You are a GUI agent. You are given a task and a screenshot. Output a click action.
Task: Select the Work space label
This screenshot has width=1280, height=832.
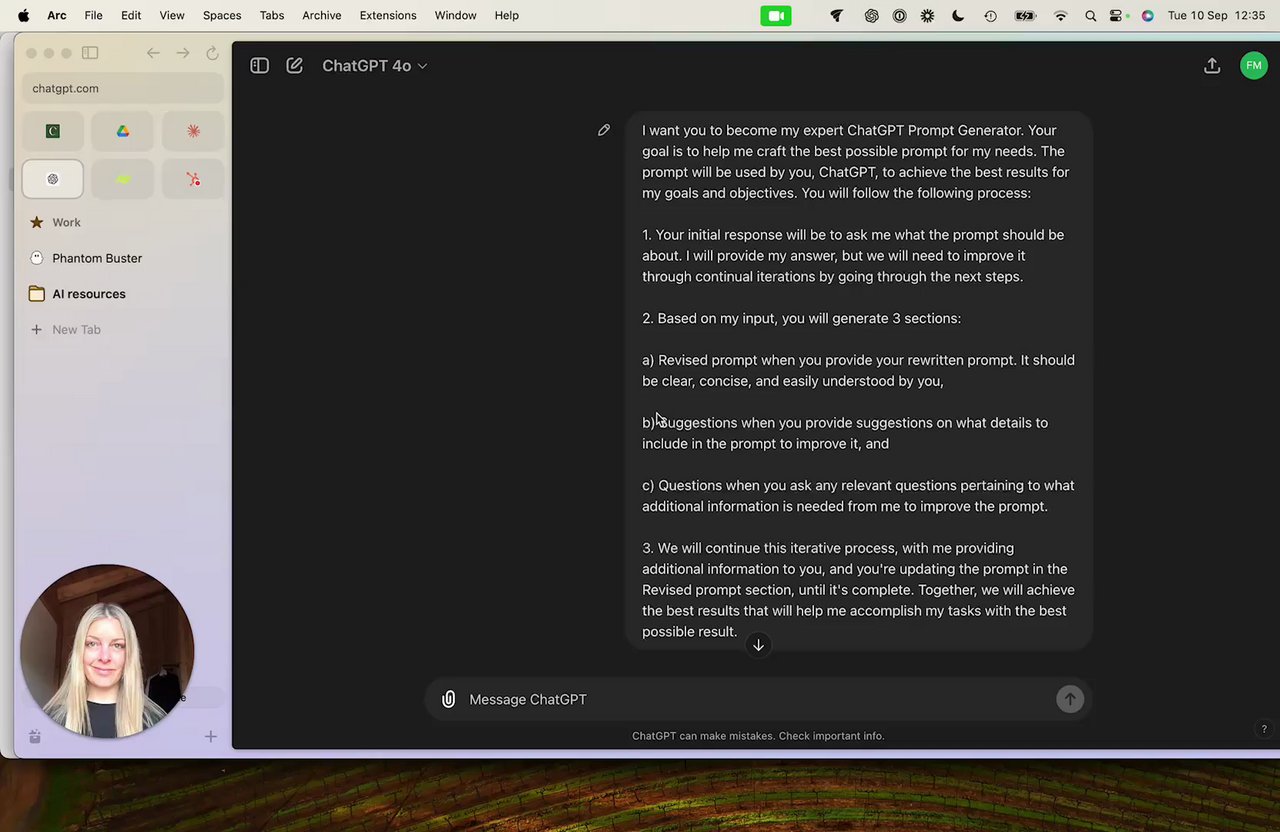[66, 222]
